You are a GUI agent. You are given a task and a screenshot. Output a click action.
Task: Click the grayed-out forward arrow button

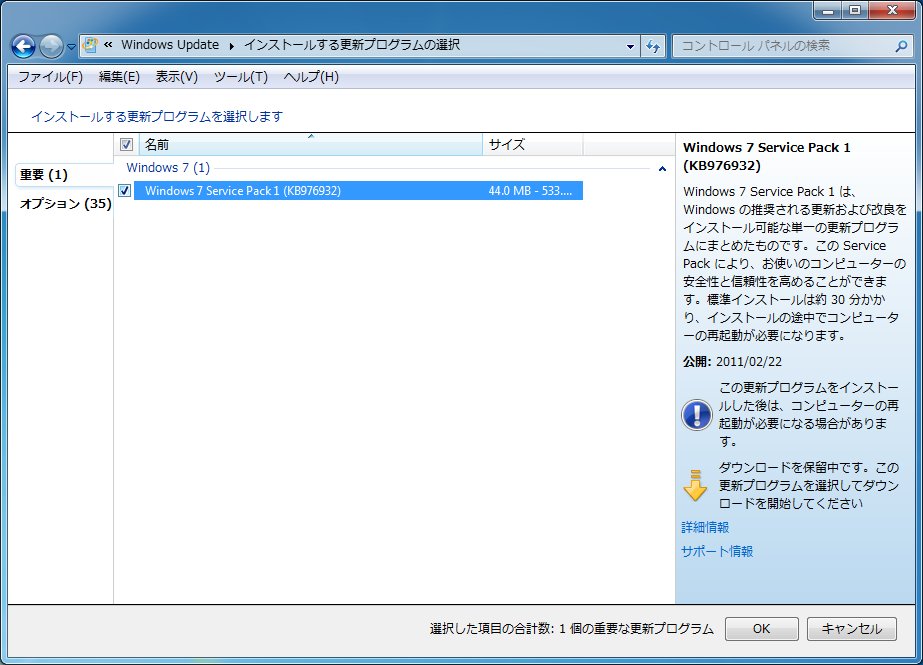point(51,46)
